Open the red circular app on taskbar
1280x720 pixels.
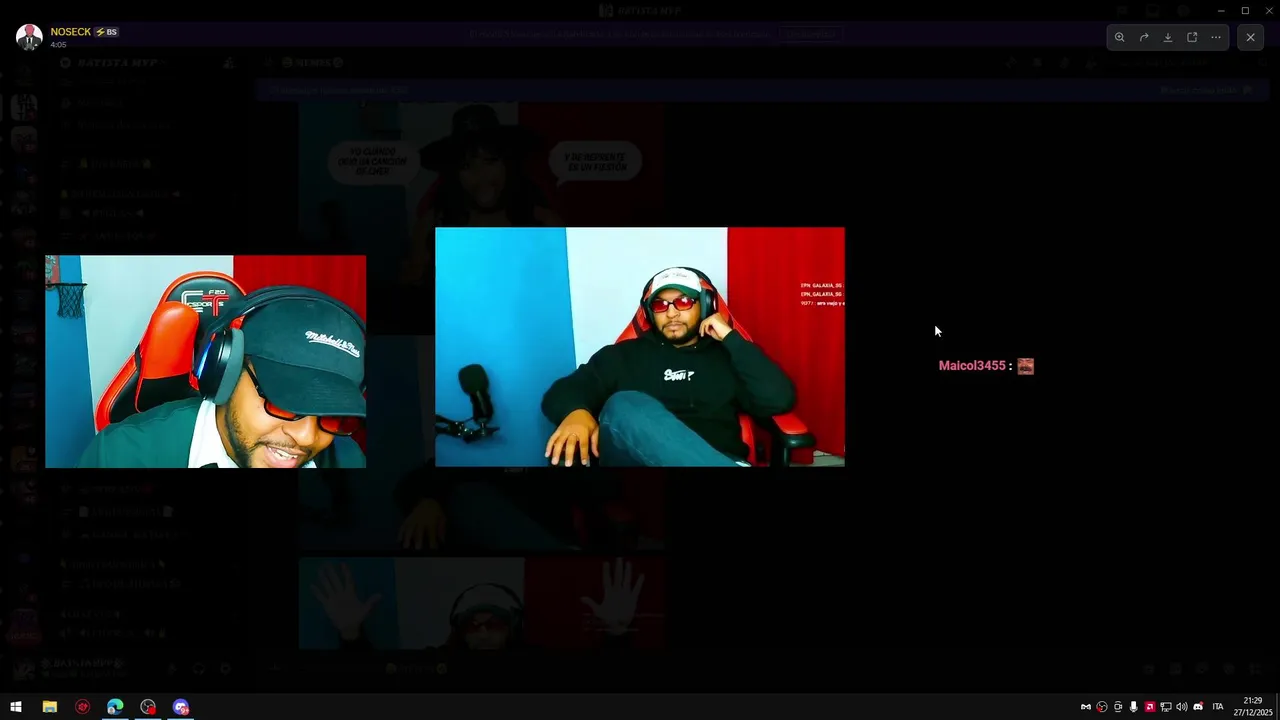click(x=82, y=707)
